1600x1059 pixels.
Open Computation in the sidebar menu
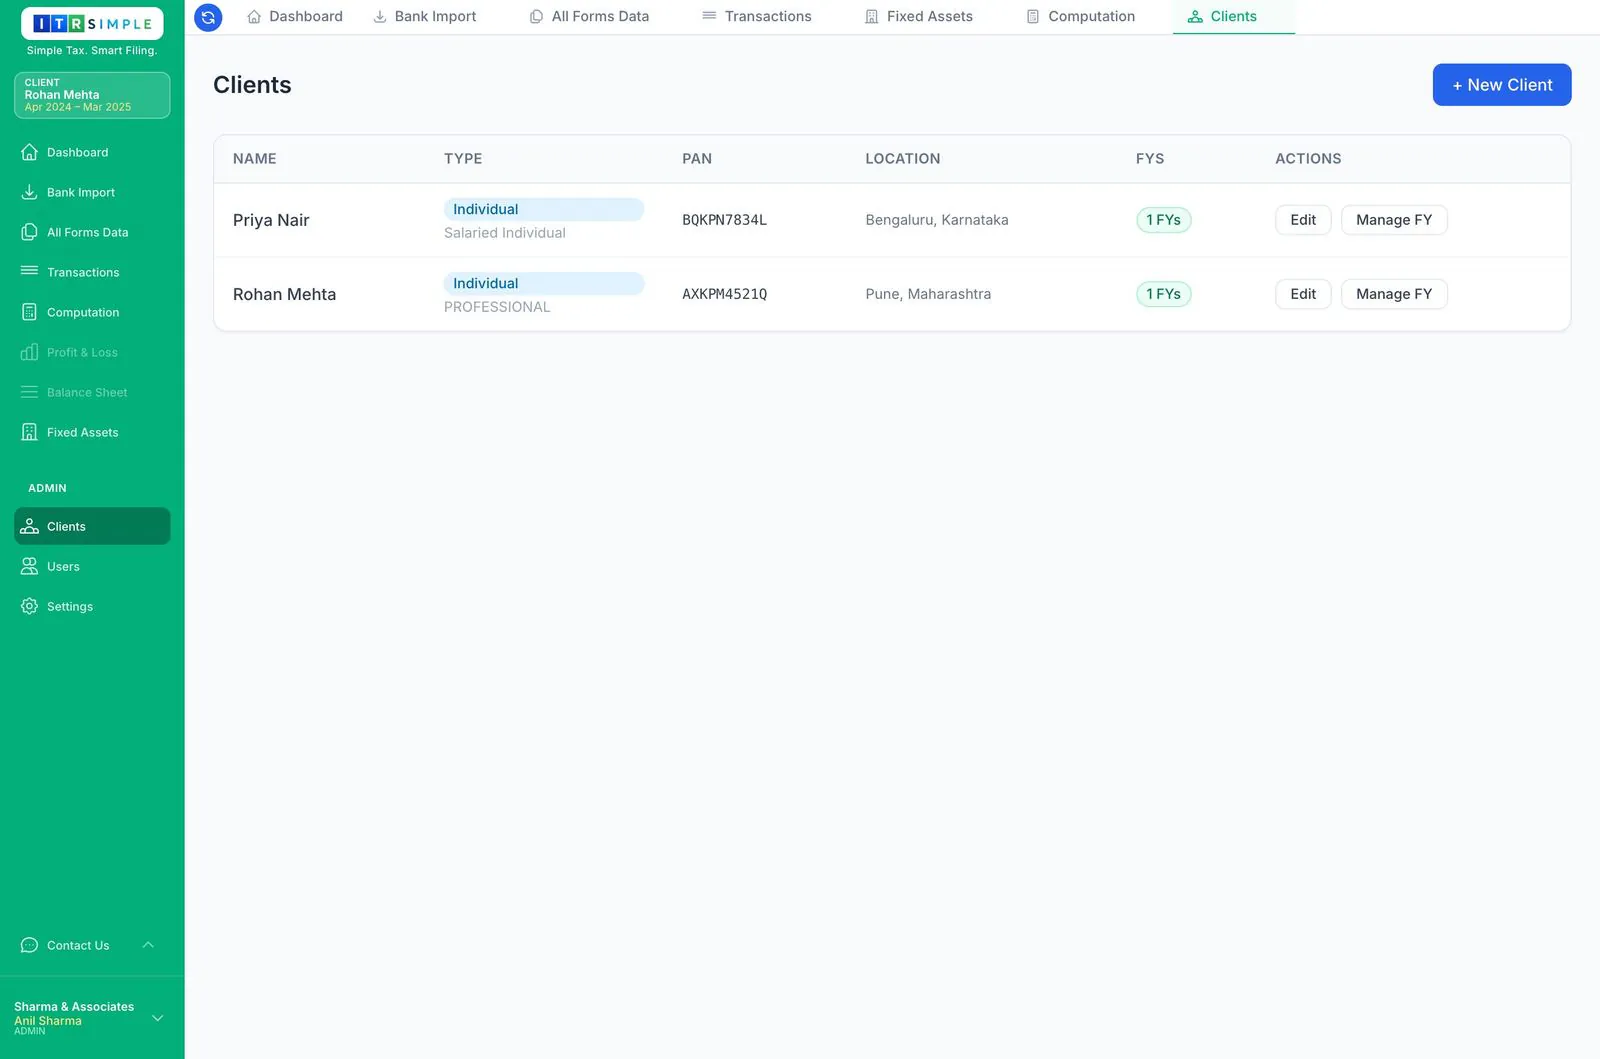[x=92, y=312]
